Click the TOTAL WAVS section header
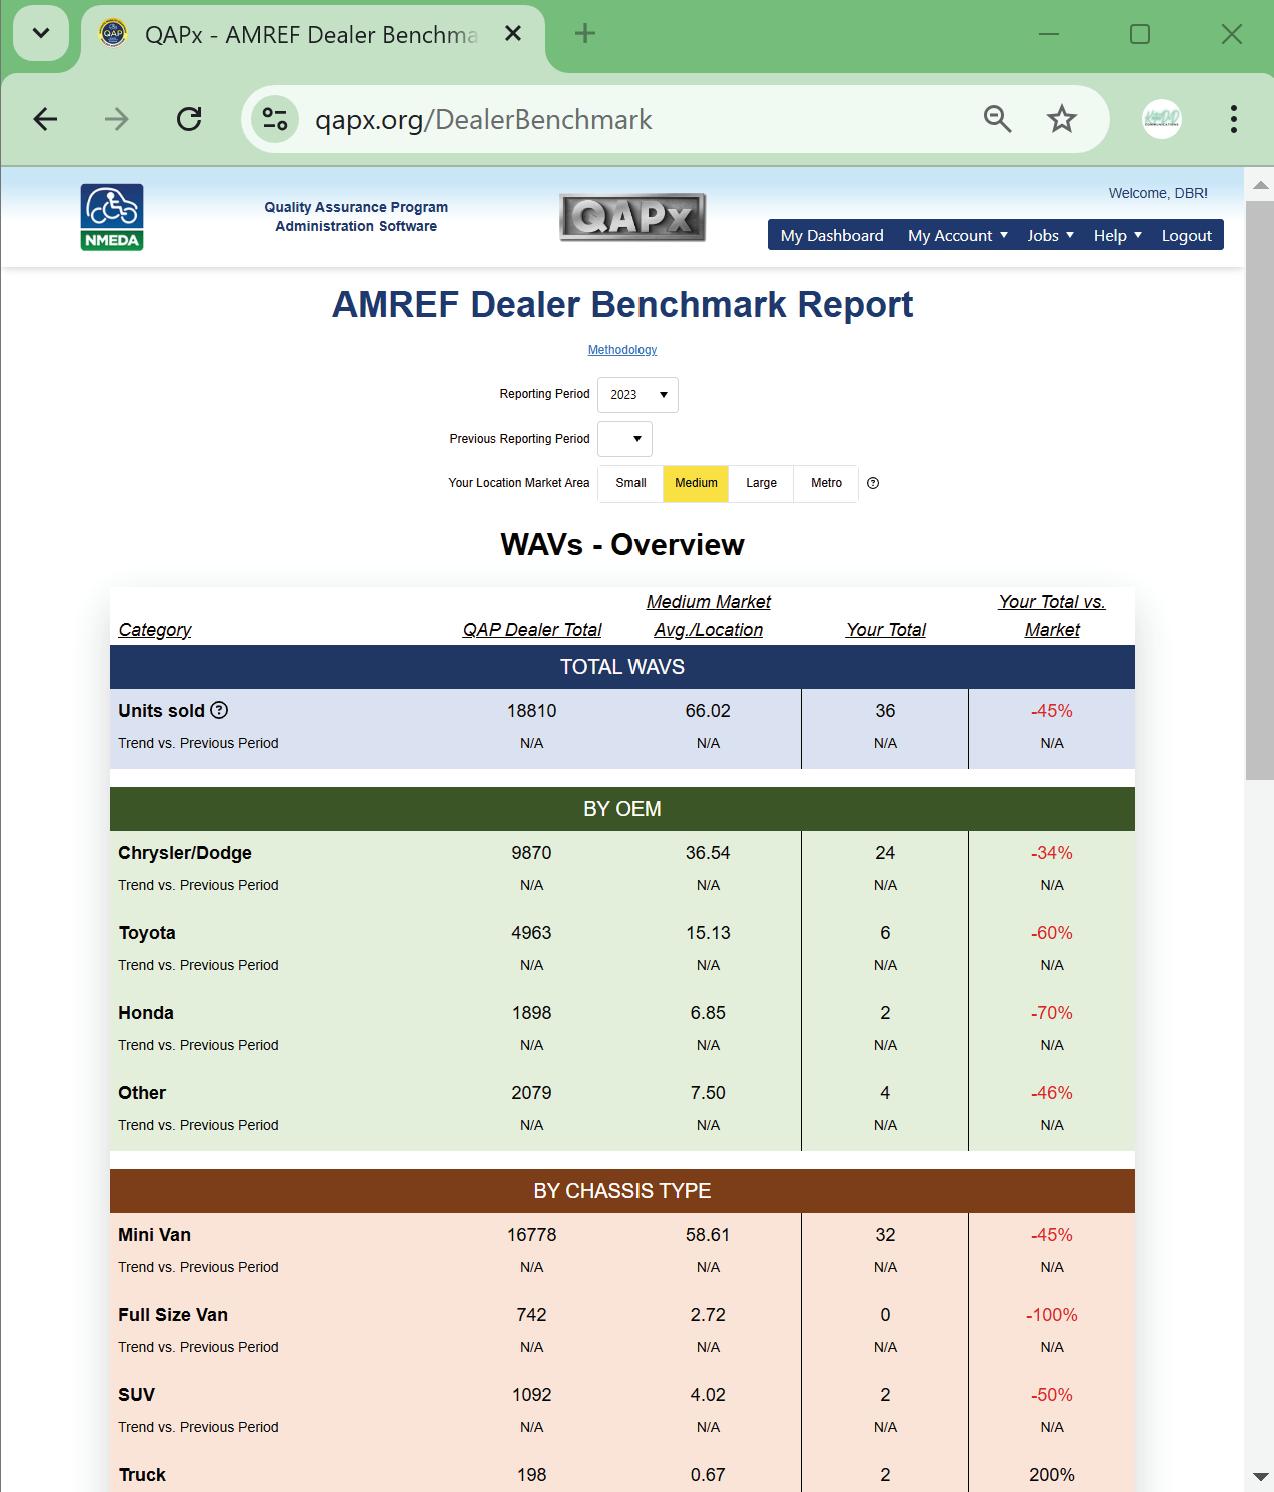Viewport: 1274px width, 1492px height. [x=622, y=667]
